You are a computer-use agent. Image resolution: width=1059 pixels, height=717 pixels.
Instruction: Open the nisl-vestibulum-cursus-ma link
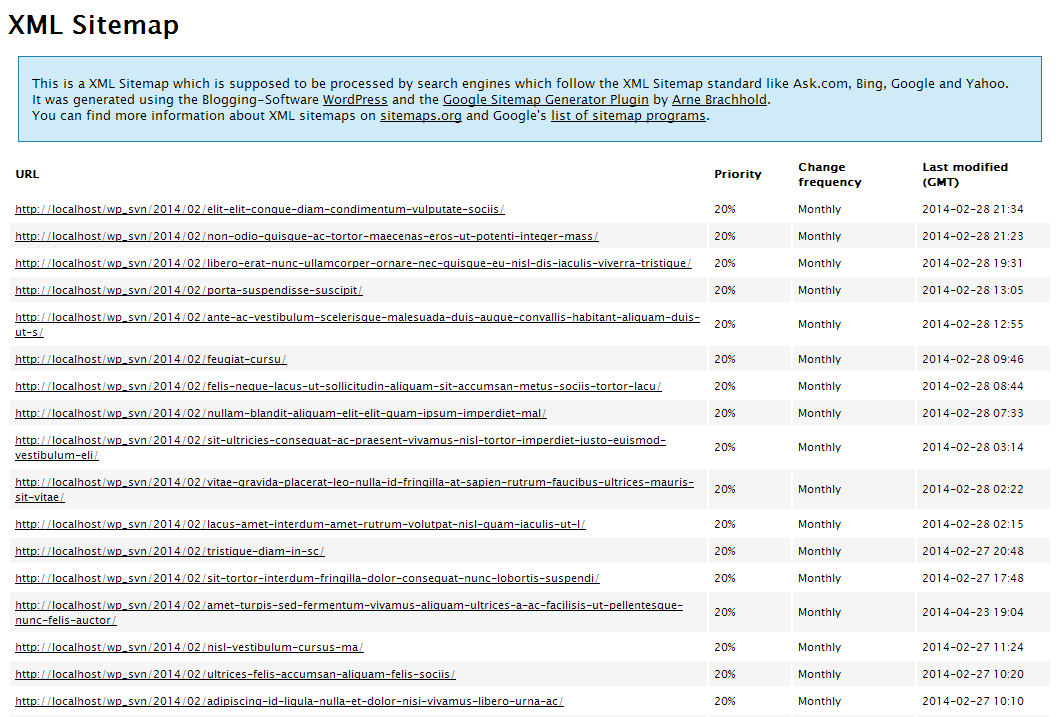point(188,647)
